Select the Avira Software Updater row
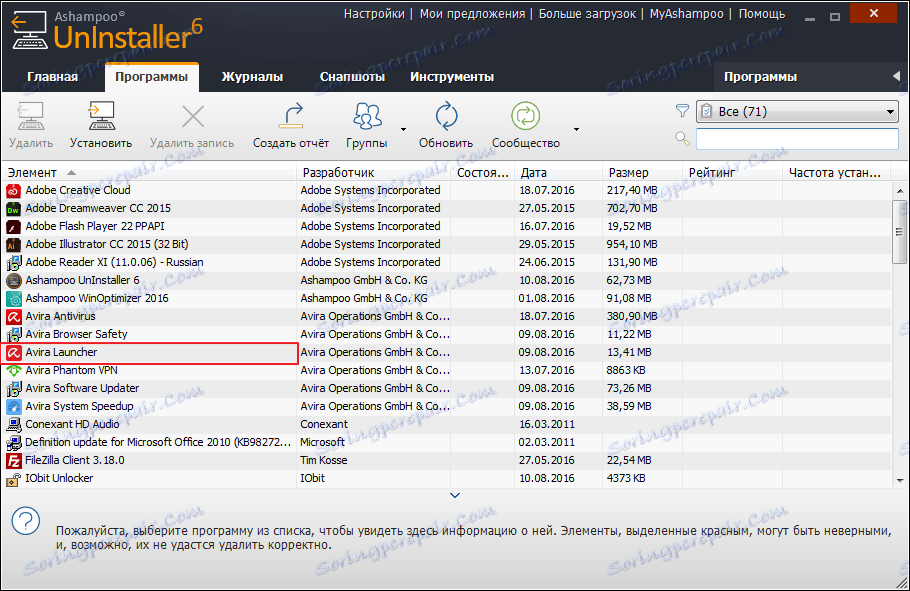910x591 pixels. pos(446,388)
